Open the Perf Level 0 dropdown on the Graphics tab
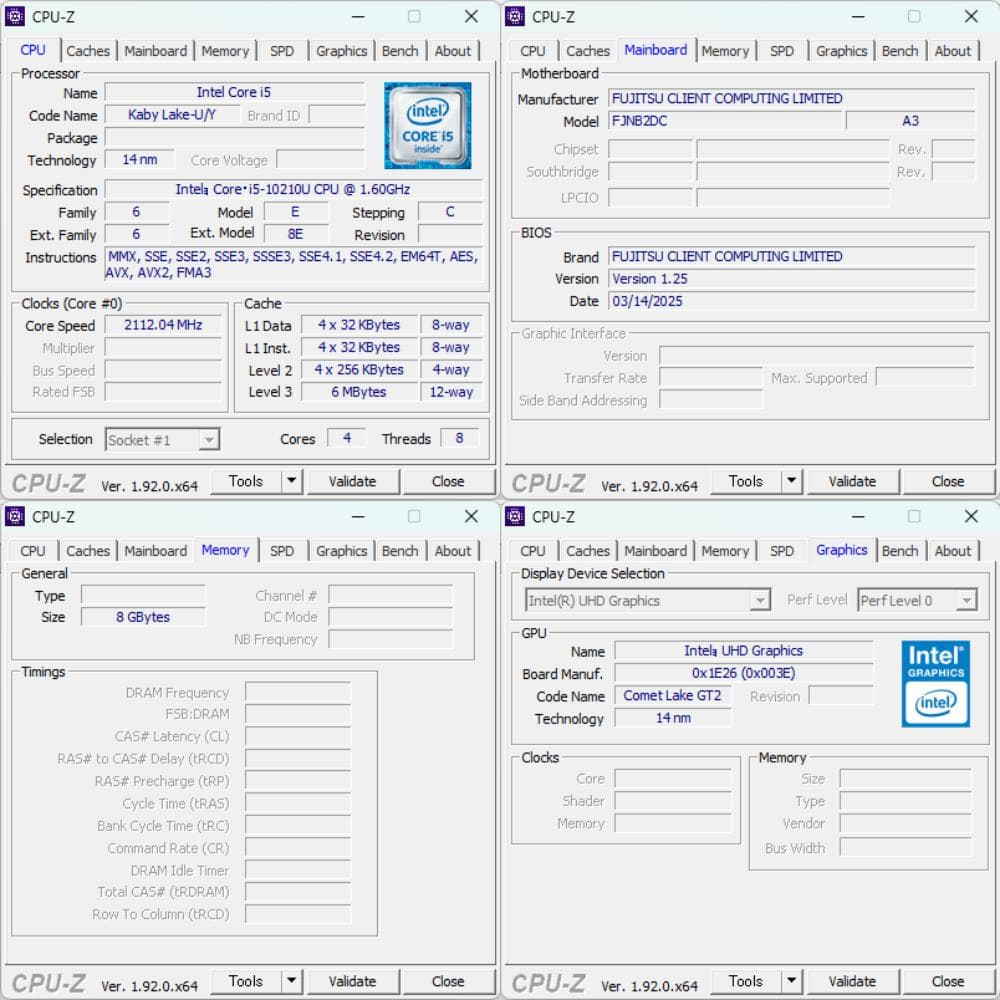1000x1000 pixels. (x=963, y=600)
